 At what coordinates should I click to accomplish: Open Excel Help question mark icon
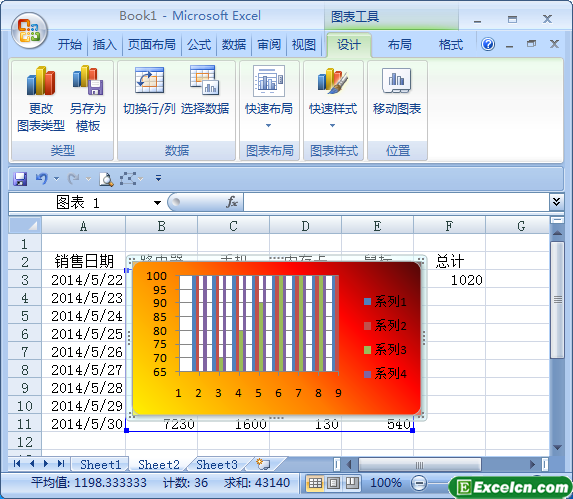(488, 45)
